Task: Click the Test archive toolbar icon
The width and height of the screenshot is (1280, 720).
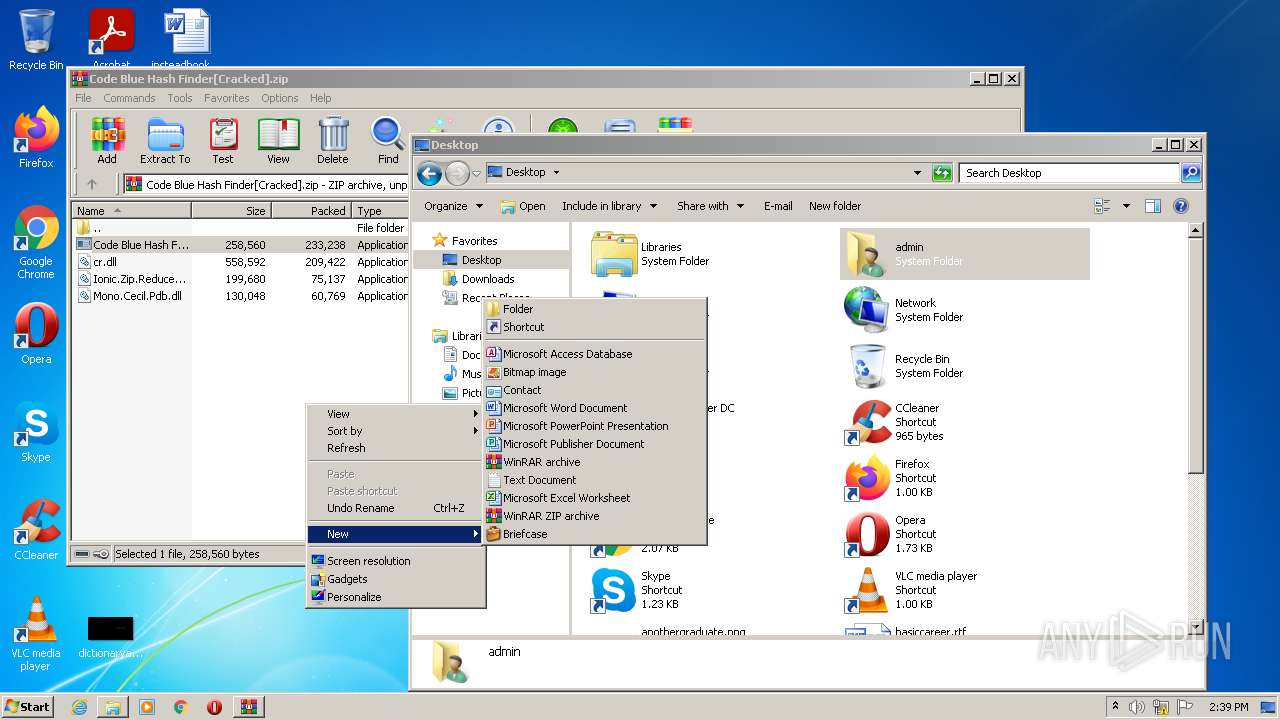Action: (x=223, y=141)
